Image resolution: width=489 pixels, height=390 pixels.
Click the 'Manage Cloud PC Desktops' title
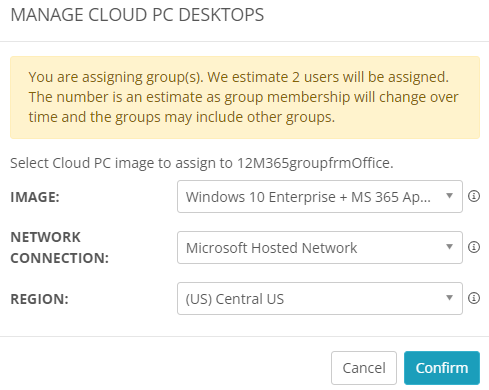pyautogui.click(x=137, y=15)
